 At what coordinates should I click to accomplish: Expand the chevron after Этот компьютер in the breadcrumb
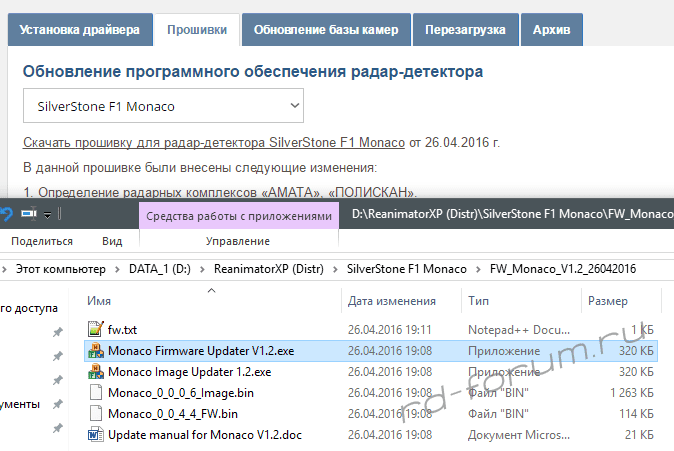(x=117, y=270)
